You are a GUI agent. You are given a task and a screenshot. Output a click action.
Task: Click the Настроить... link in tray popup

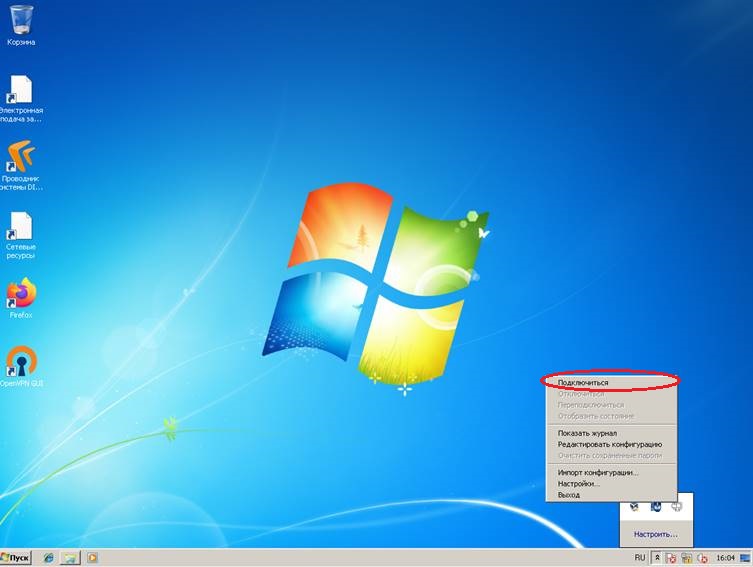tap(656, 534)
